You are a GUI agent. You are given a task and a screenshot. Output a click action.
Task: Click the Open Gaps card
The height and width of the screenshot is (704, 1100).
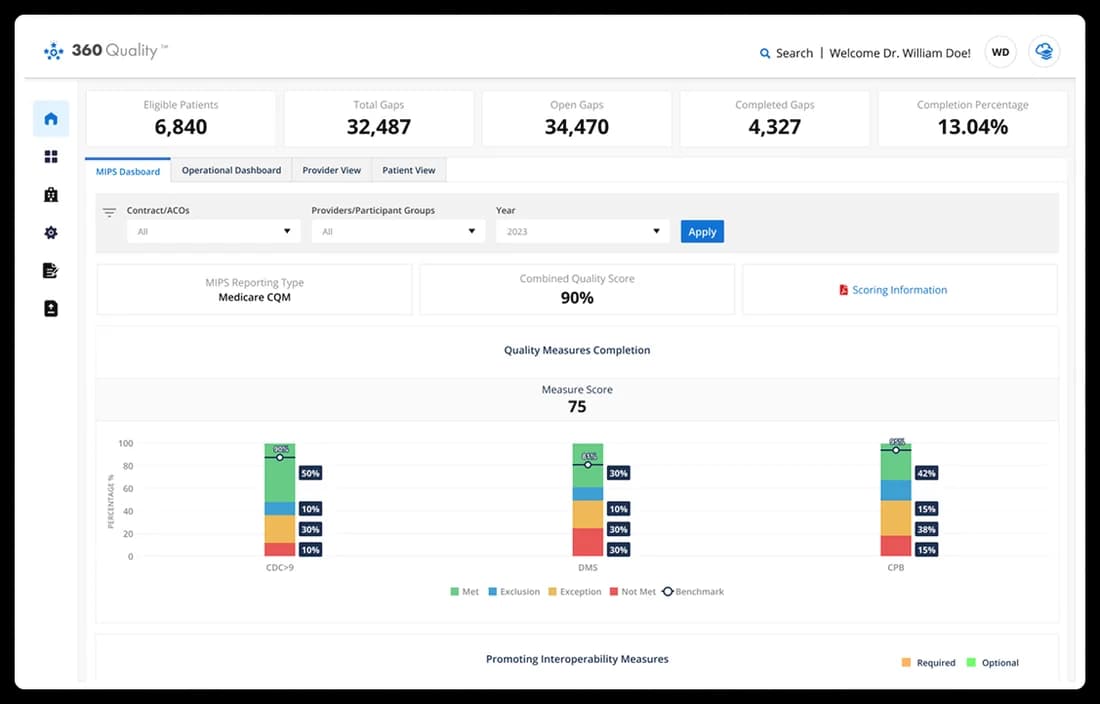point(577,119)
